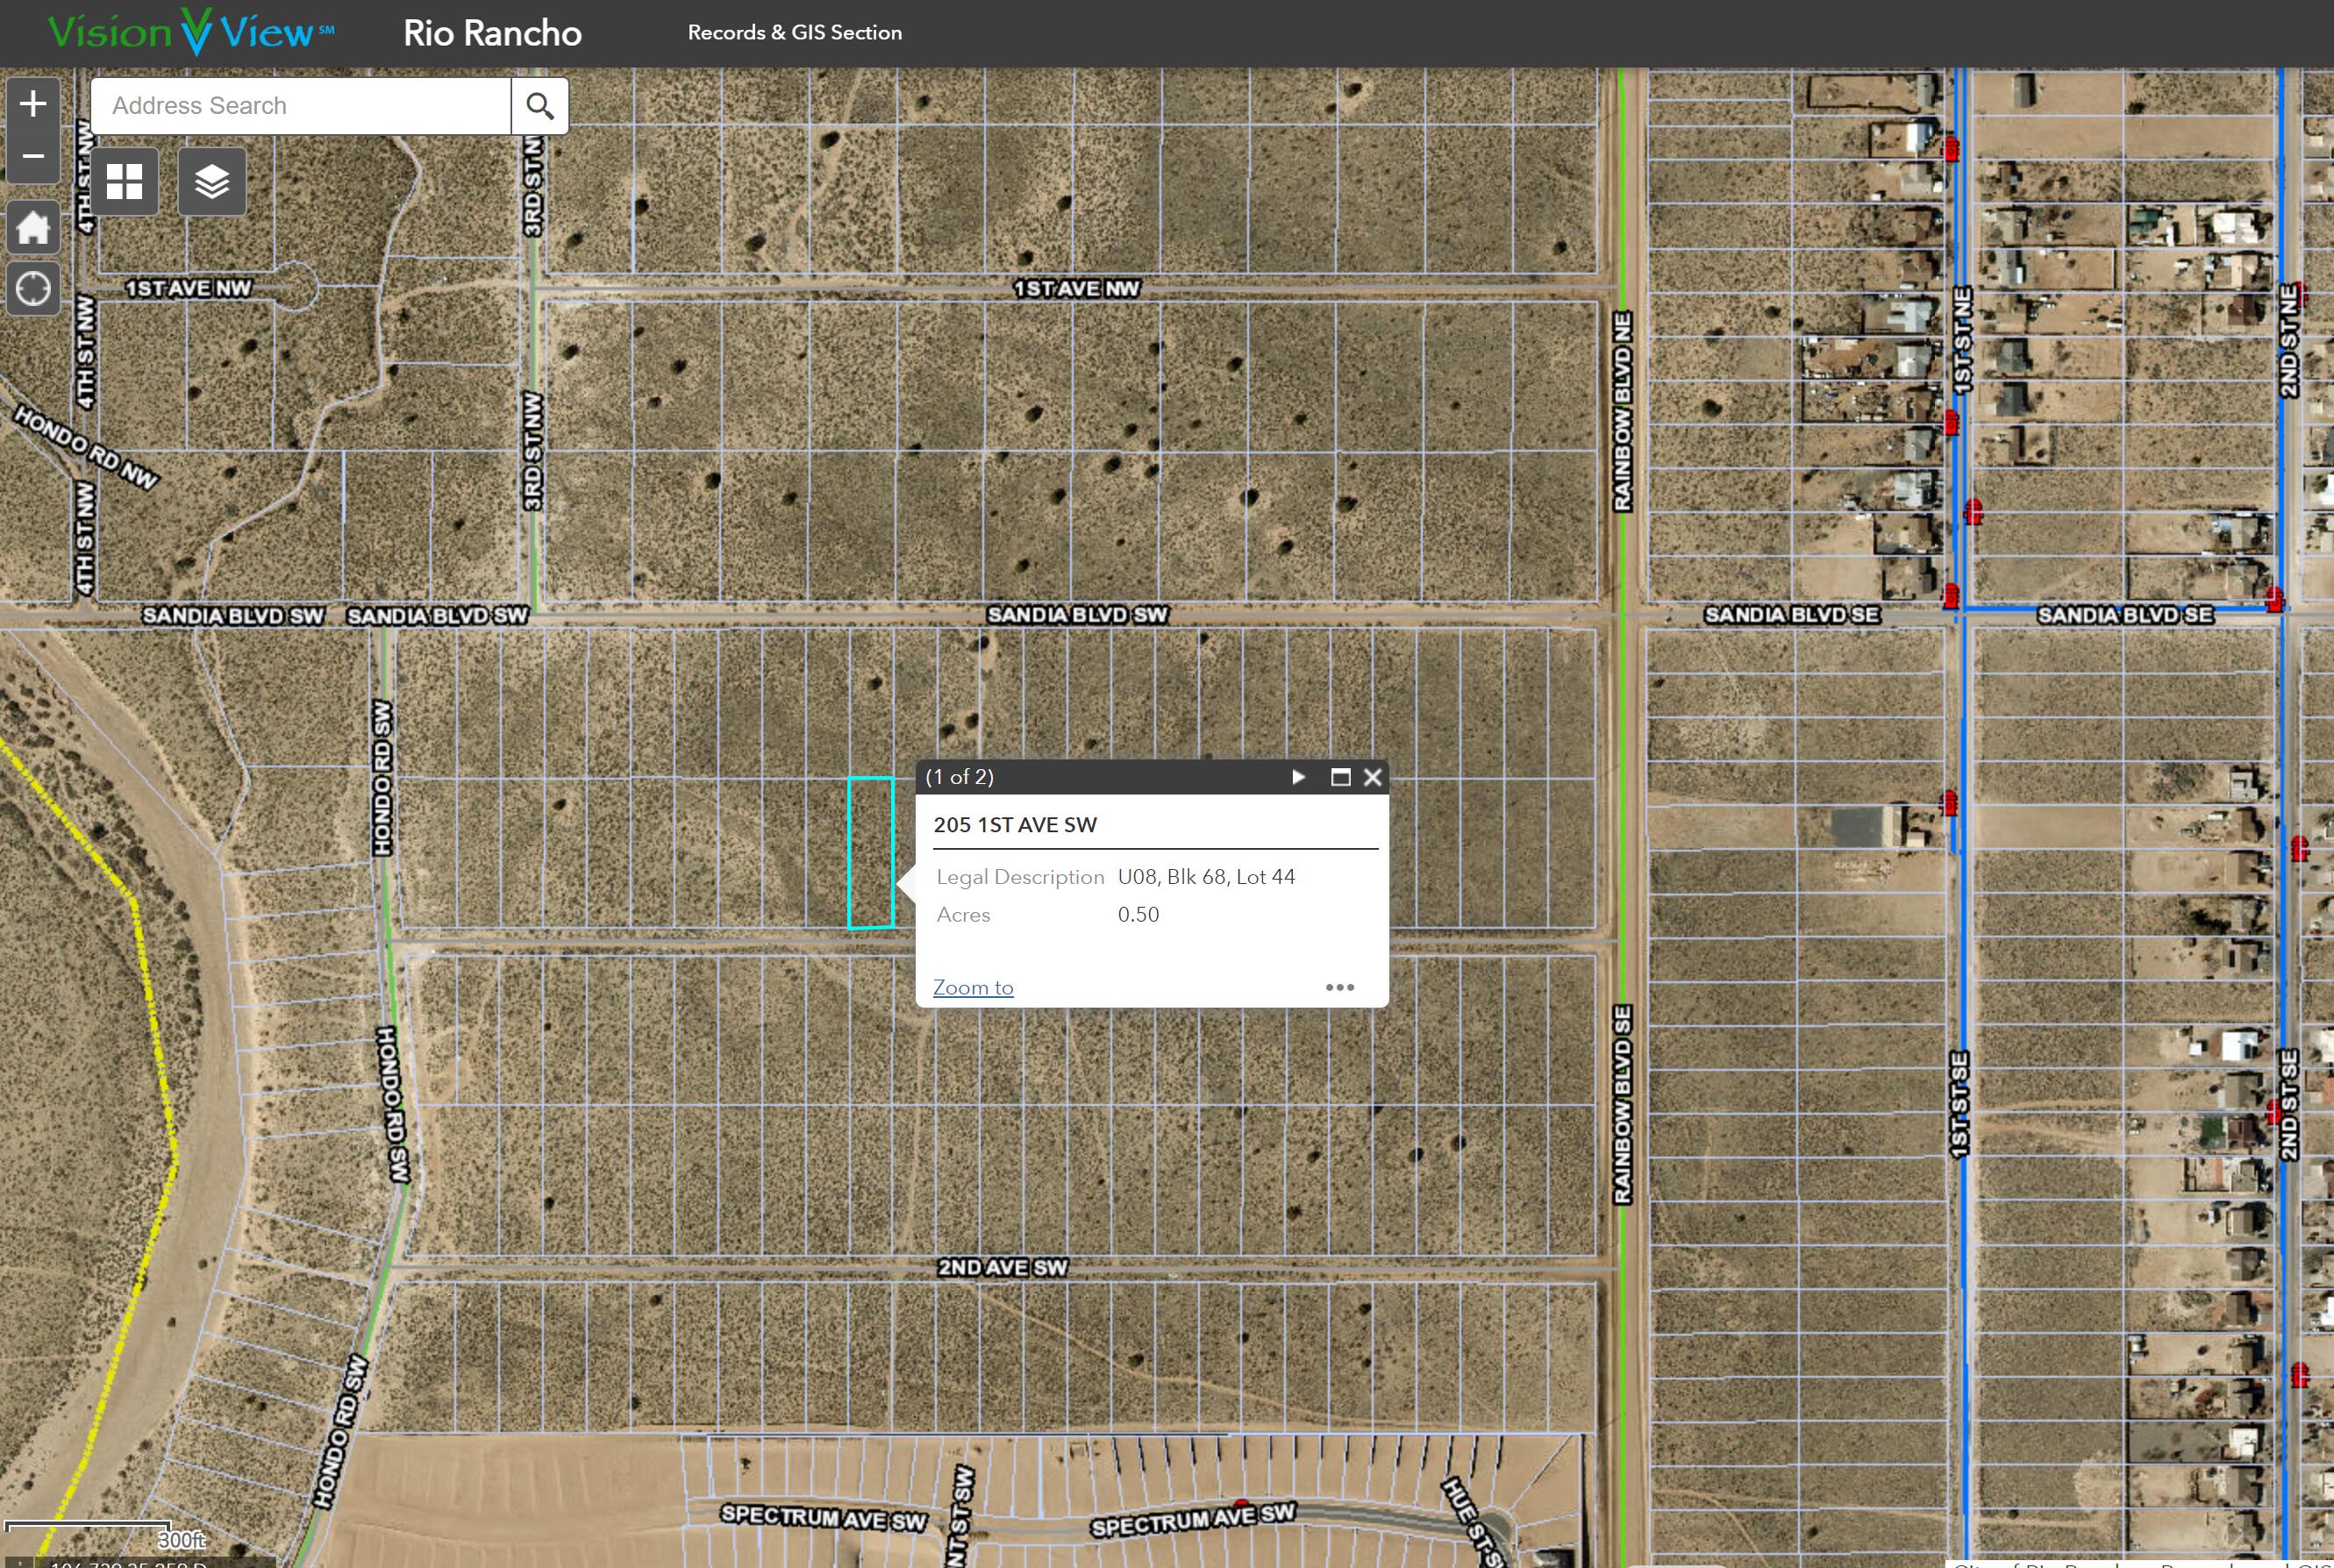Click the 2ND ST NE street label

(2288, 341)
